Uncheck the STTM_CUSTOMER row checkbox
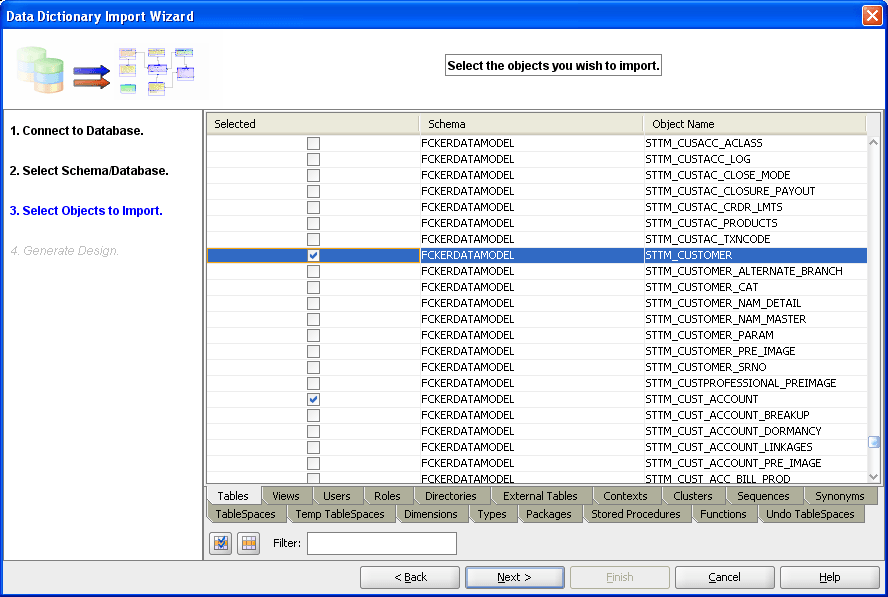This screenshot has height=597, width=888. click(313, 255)
